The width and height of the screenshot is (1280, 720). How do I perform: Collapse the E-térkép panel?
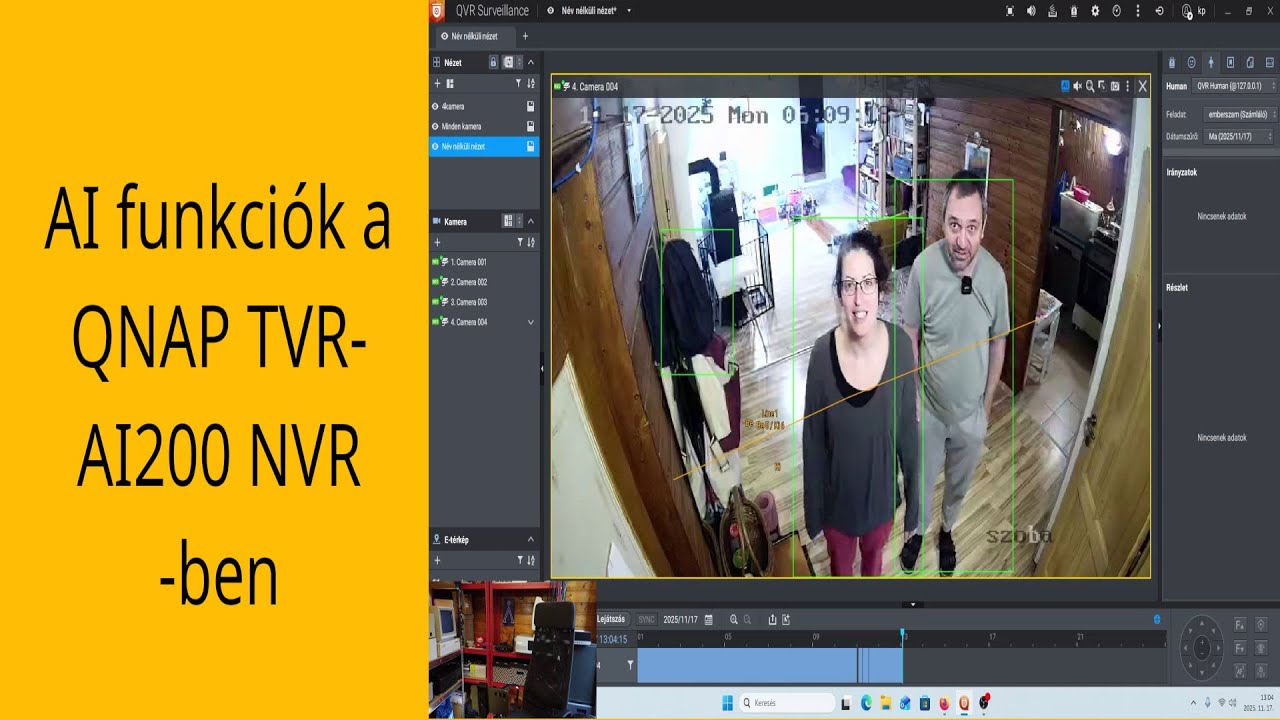pos(531,539)
